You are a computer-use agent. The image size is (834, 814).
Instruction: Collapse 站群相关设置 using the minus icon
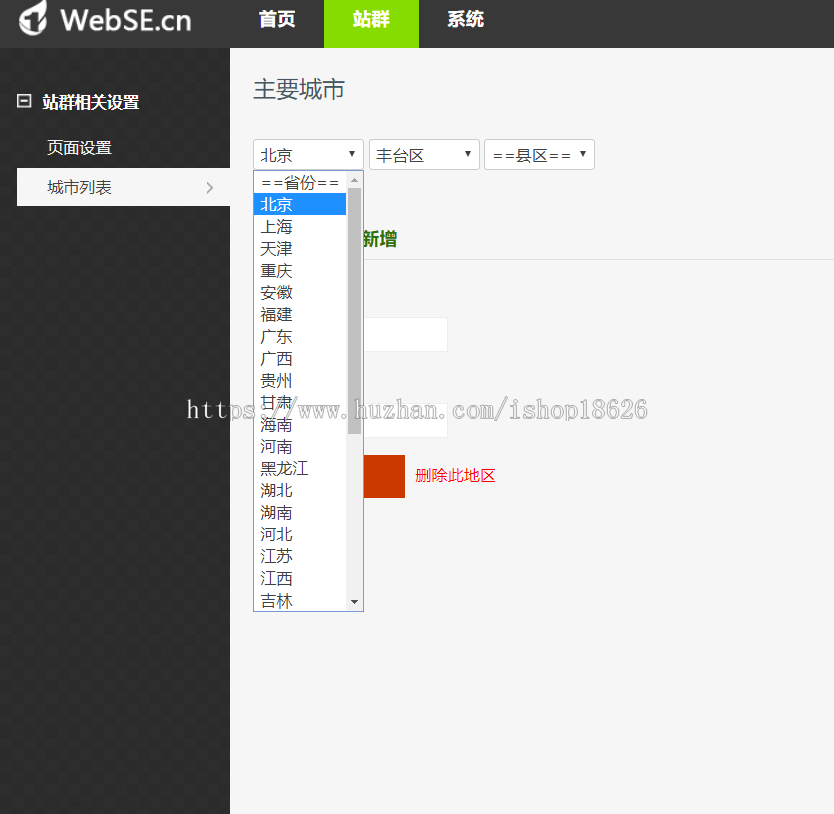pos(24,101)
